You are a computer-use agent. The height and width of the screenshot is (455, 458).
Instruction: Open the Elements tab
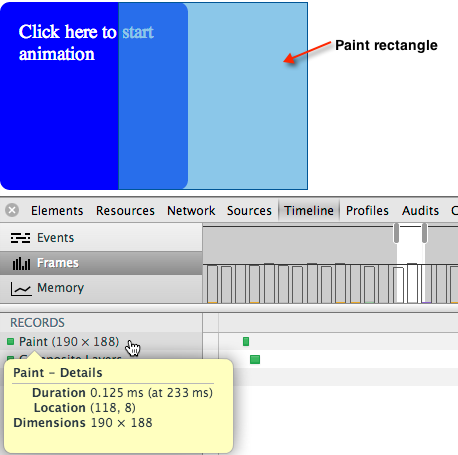click(57, 211)
